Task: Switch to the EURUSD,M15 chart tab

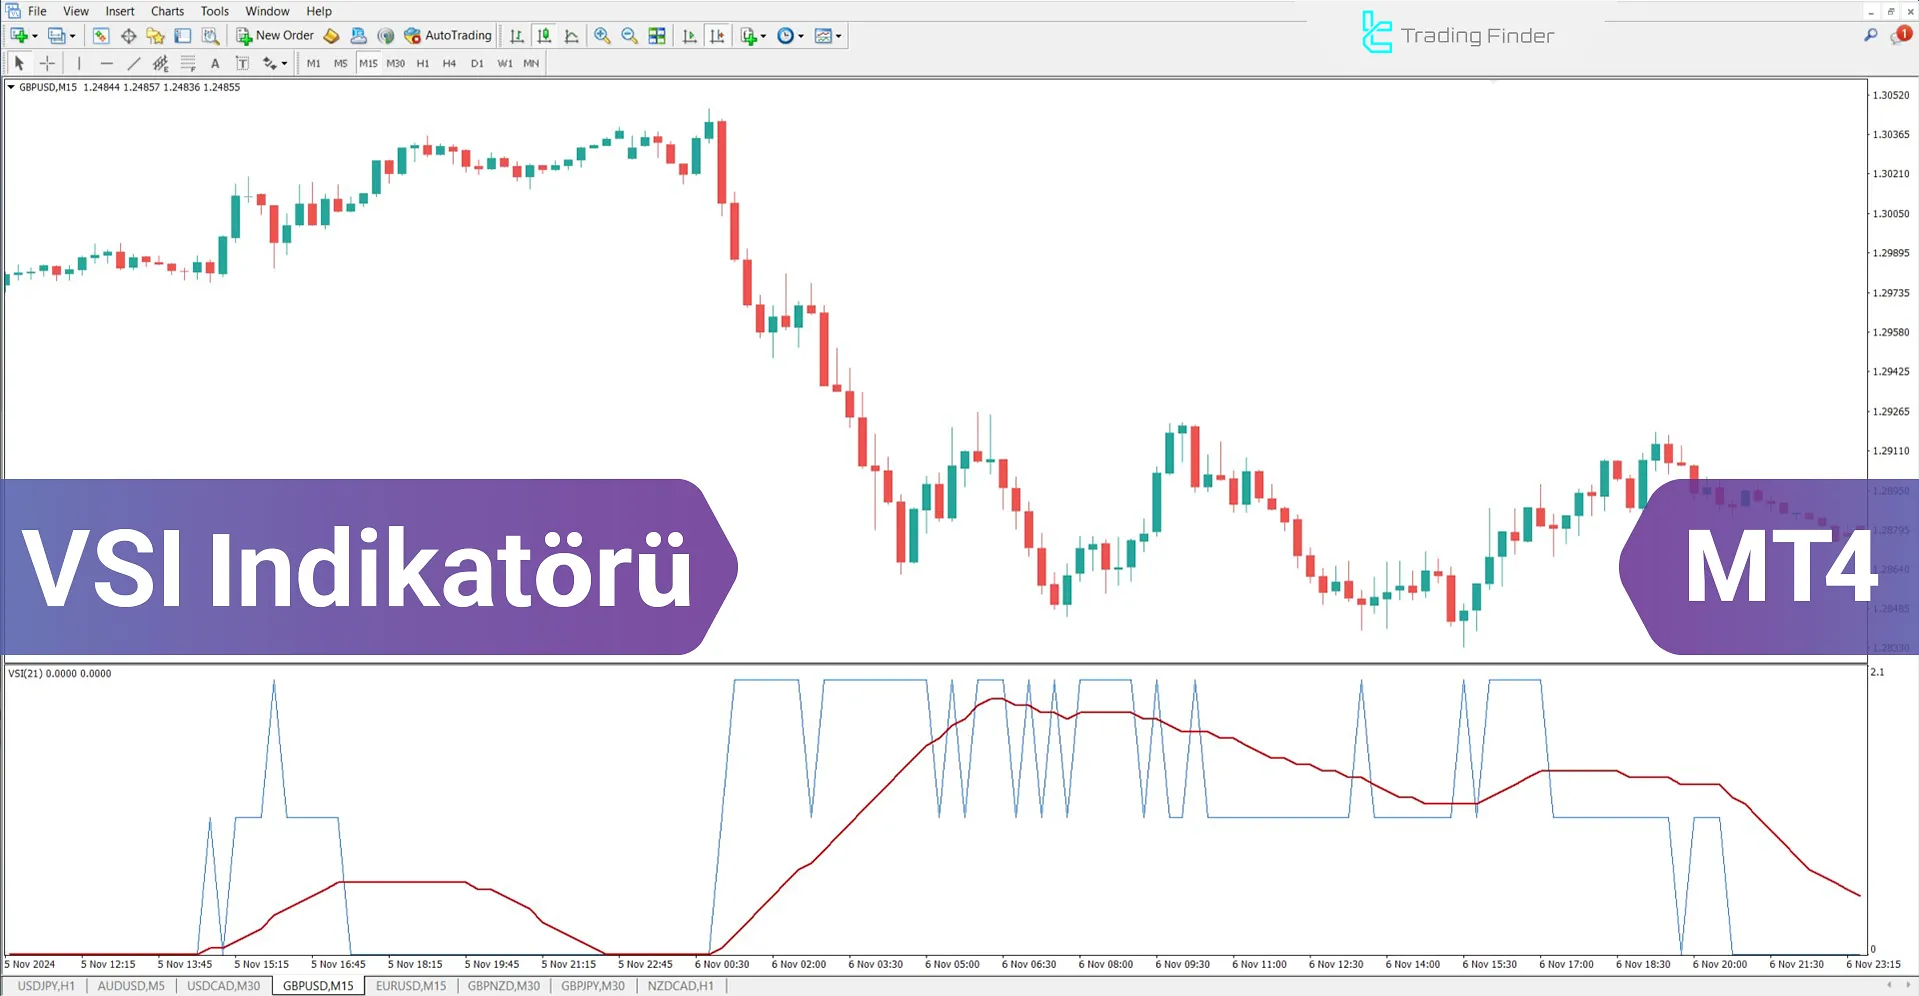Action: pos(410,985)
